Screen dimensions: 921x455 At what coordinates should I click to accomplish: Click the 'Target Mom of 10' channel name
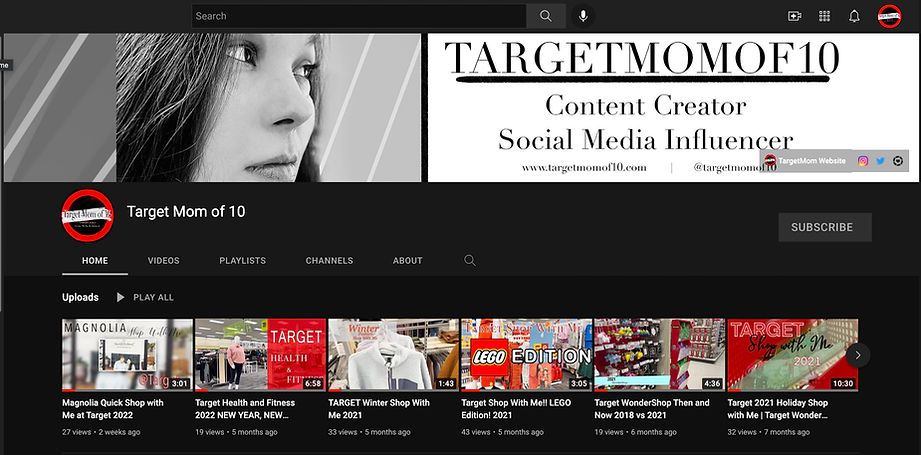186,212
